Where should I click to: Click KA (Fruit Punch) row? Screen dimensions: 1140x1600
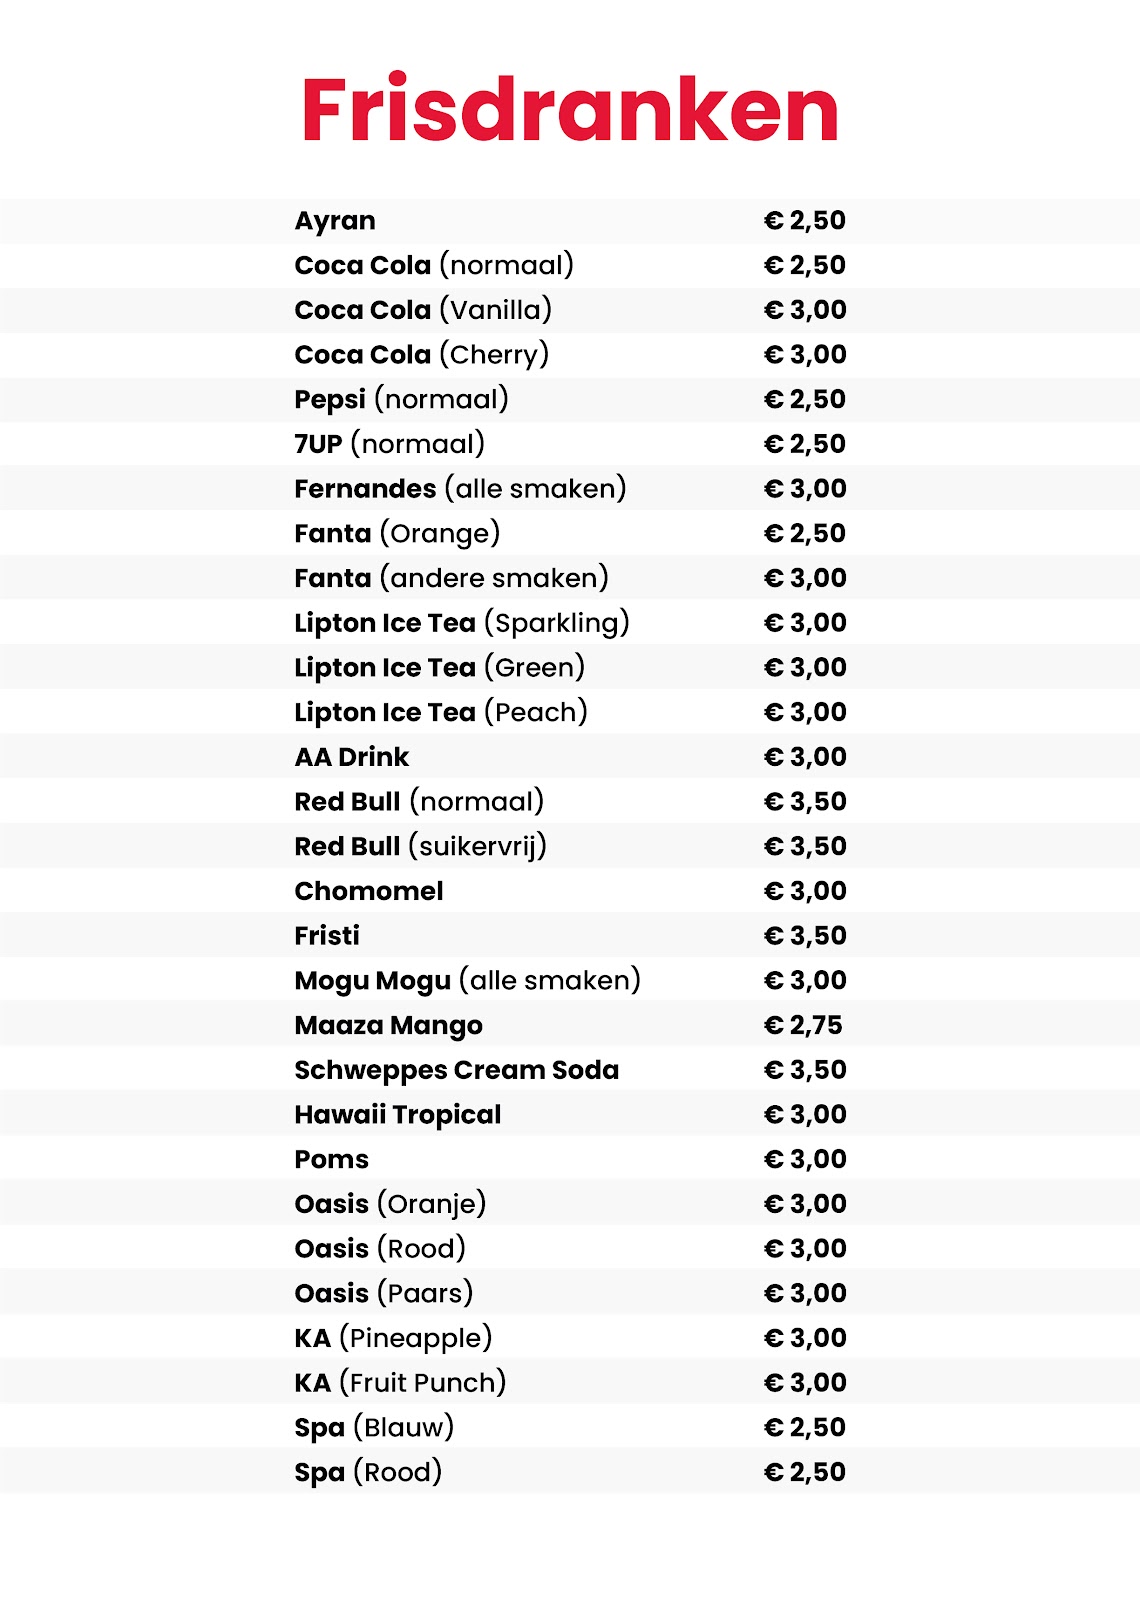point(570,1383)
